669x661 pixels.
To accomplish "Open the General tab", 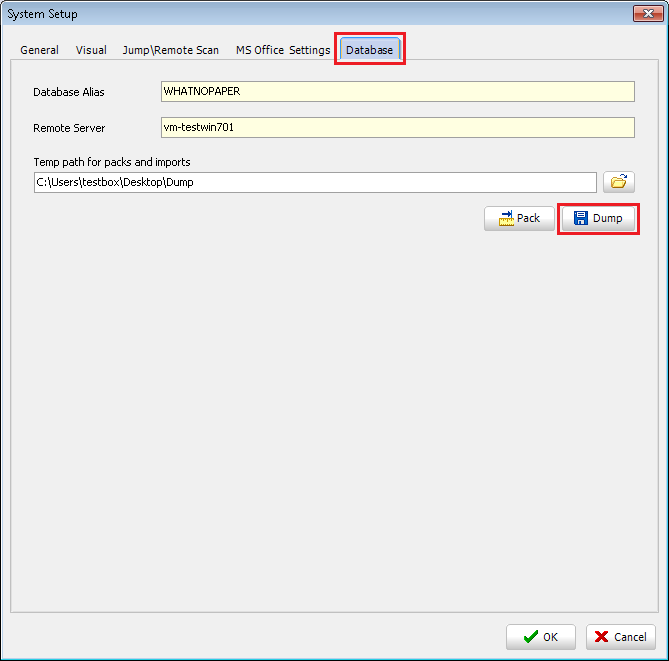I will coord(39,50).
